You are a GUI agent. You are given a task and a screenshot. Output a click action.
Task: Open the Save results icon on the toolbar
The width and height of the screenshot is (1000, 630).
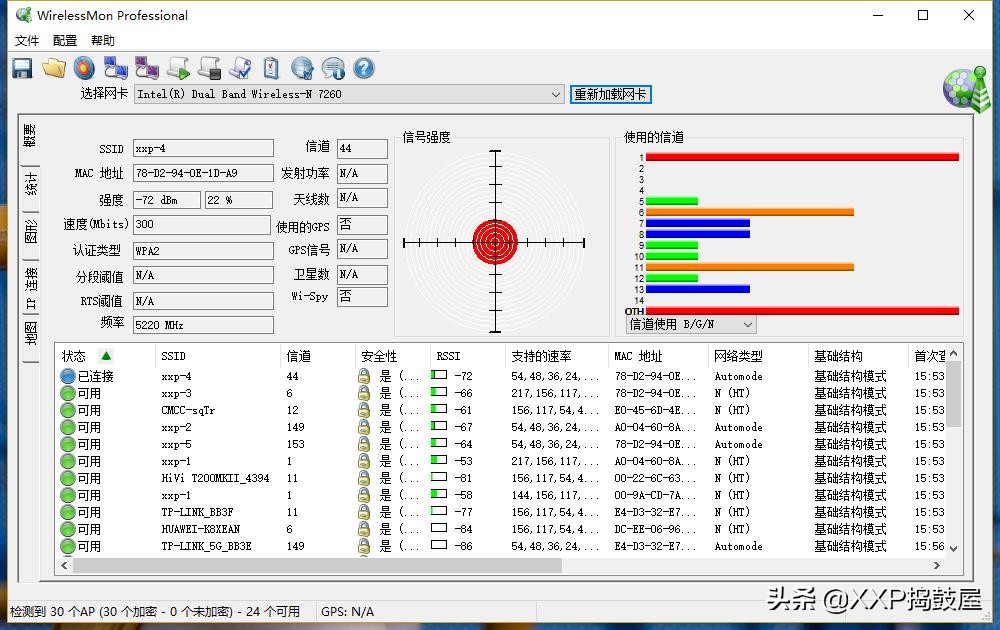[22, 67]
